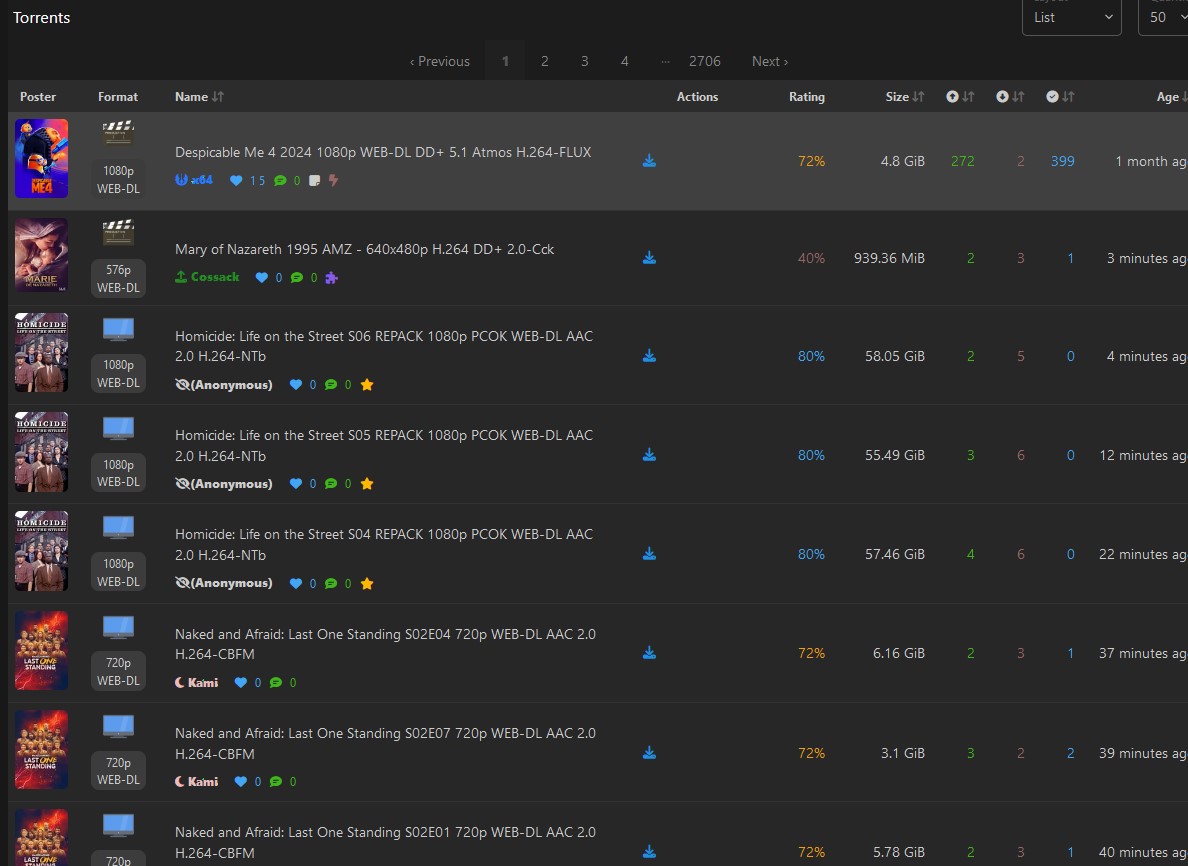
Task: Click the clapperboard category icon for Despicable Me 4
Action: pos(118,133)
